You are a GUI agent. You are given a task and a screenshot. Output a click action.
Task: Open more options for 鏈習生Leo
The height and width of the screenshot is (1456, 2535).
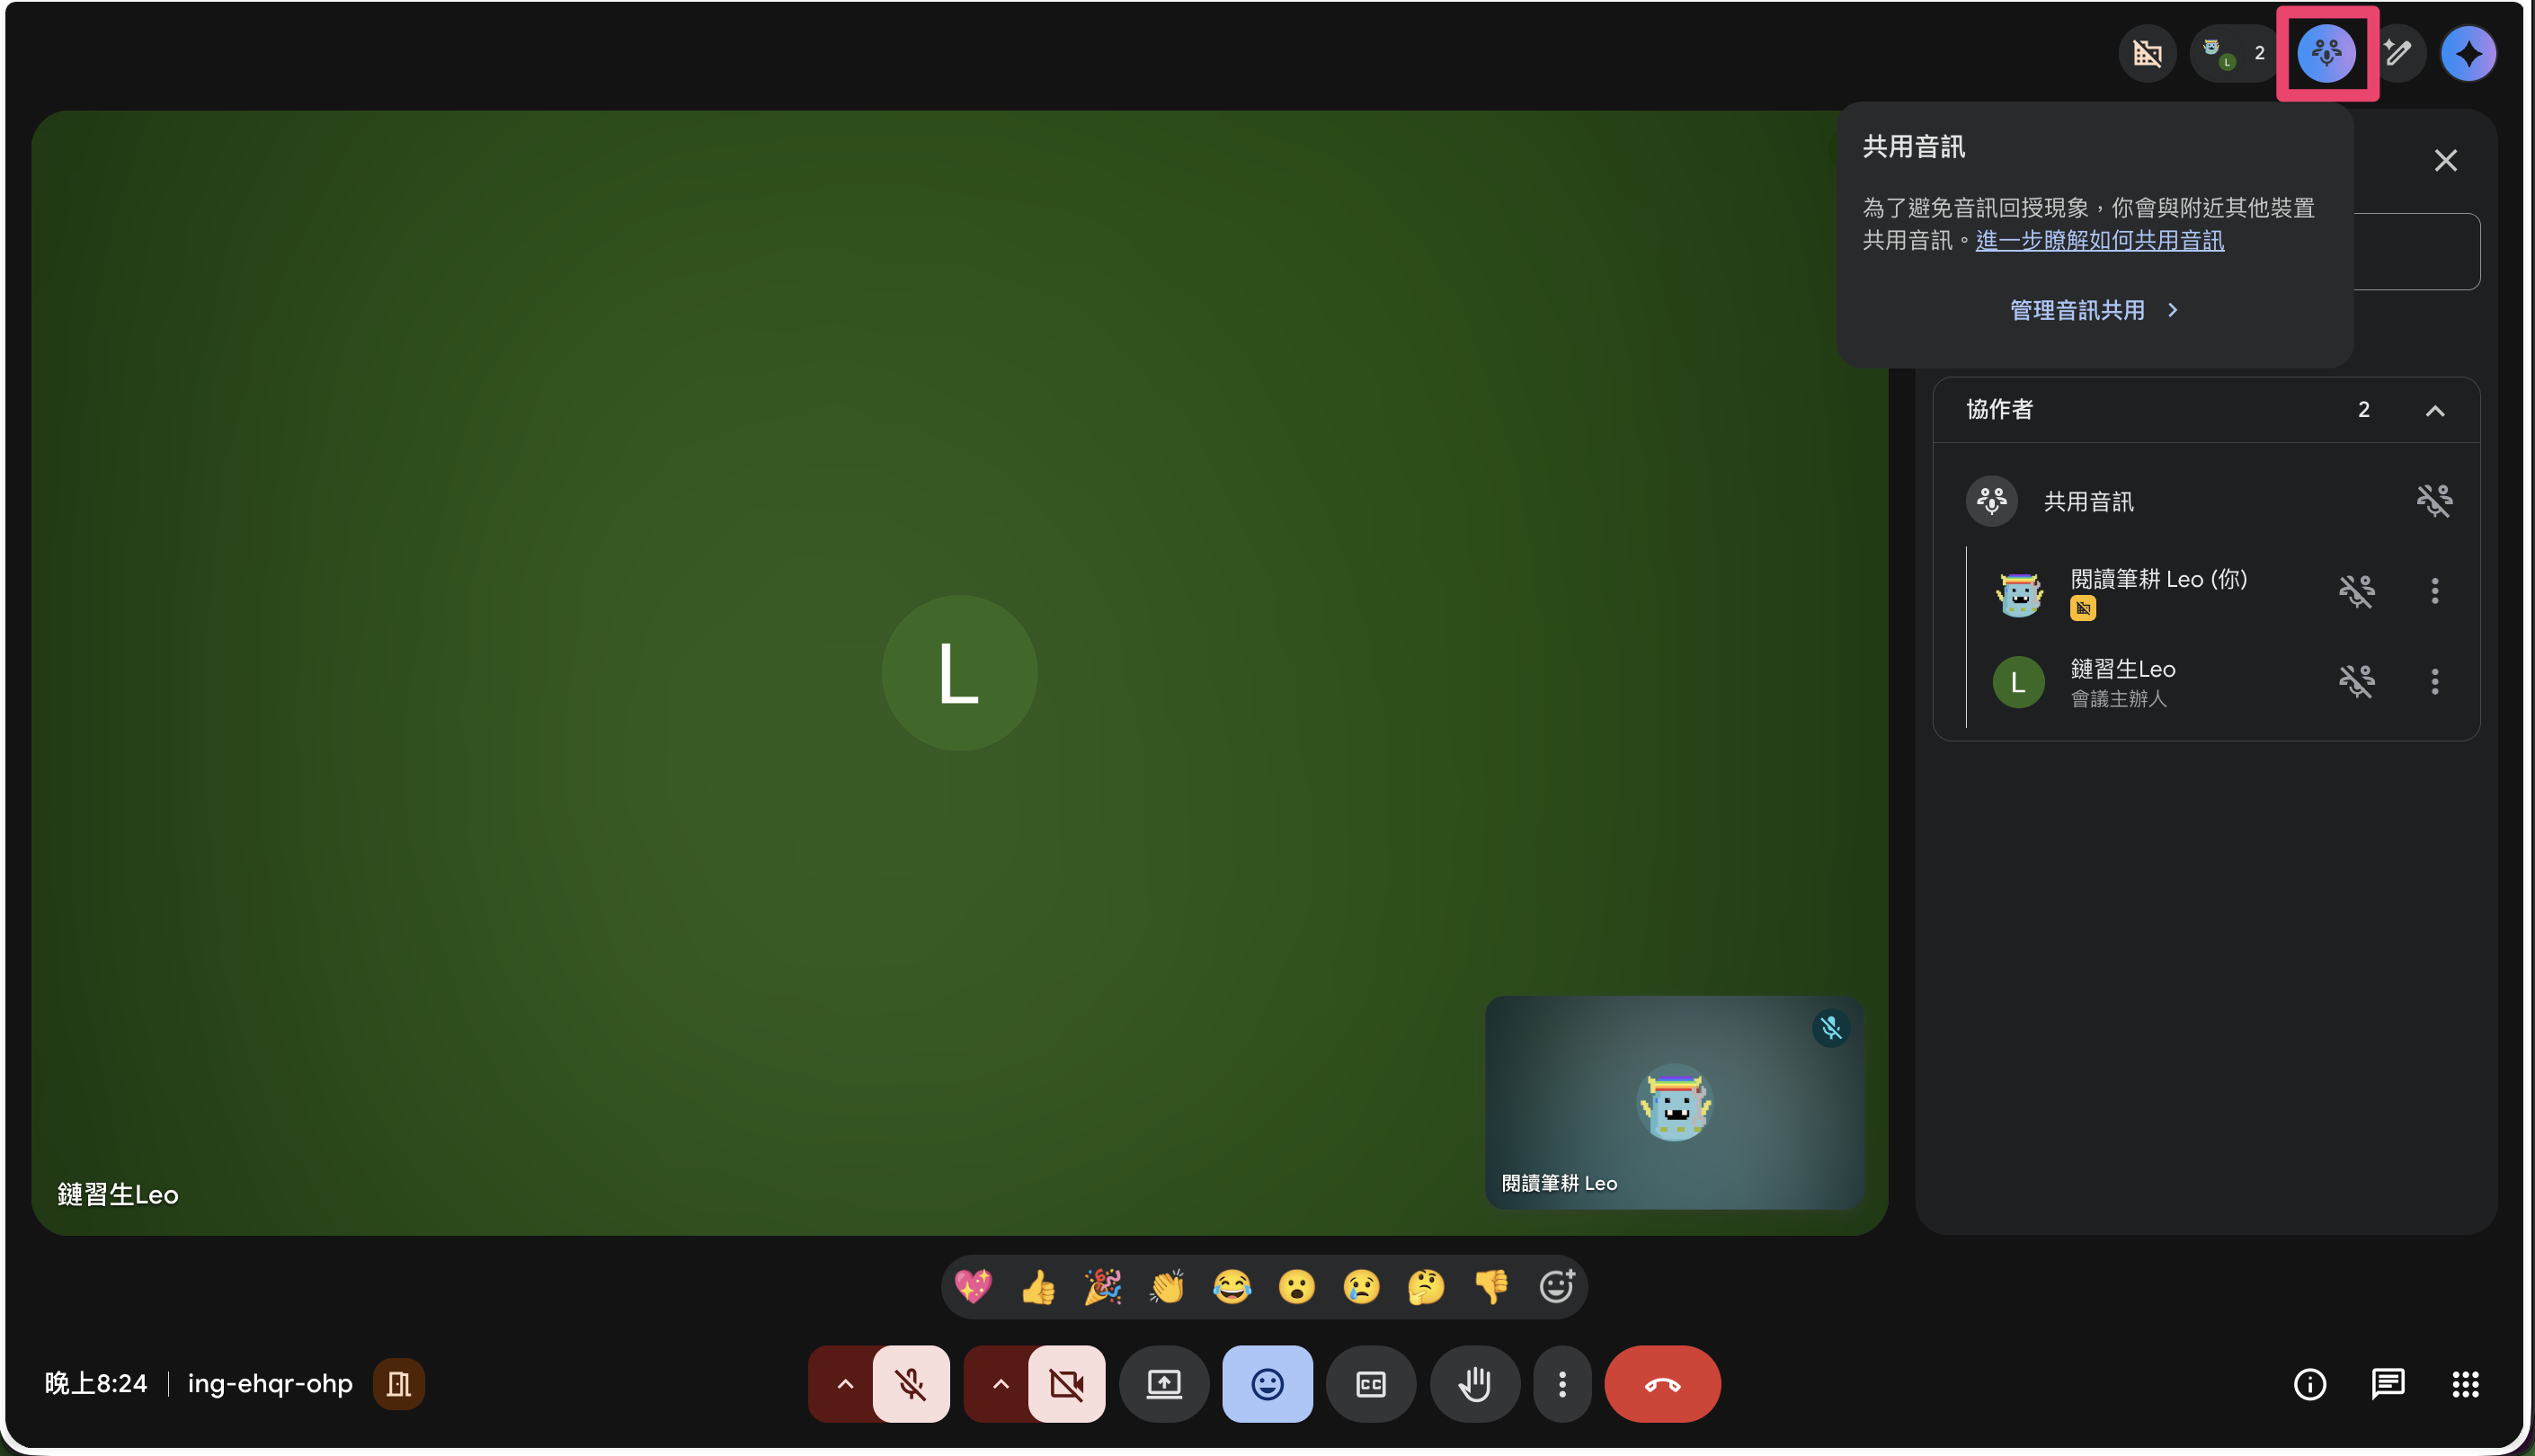2434,682
